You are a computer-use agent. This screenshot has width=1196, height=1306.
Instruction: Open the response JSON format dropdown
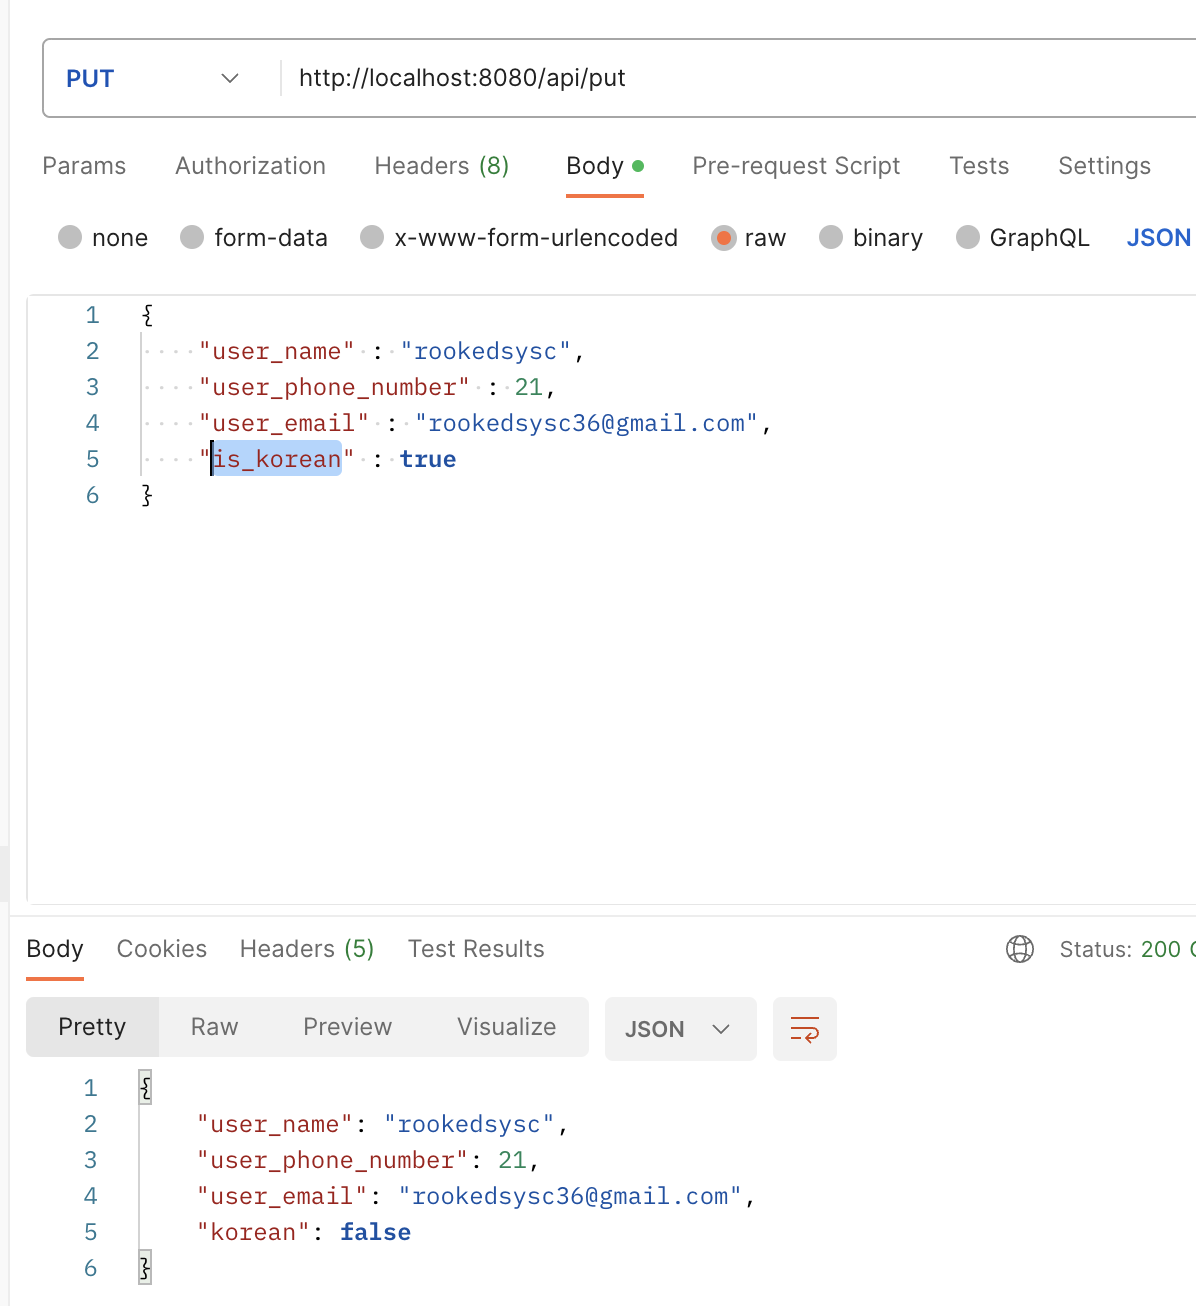point(679,1029)
